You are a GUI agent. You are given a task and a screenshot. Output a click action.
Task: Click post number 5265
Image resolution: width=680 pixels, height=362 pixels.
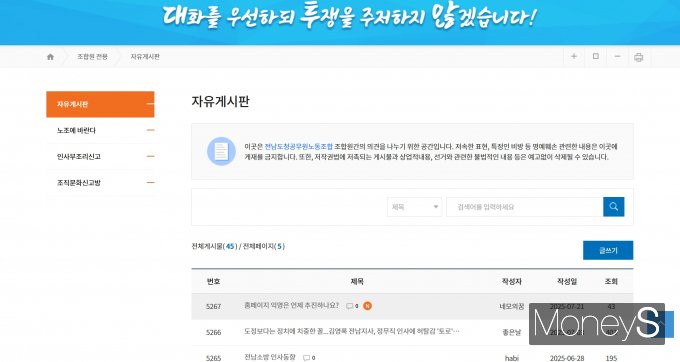[x=213, y=358]
